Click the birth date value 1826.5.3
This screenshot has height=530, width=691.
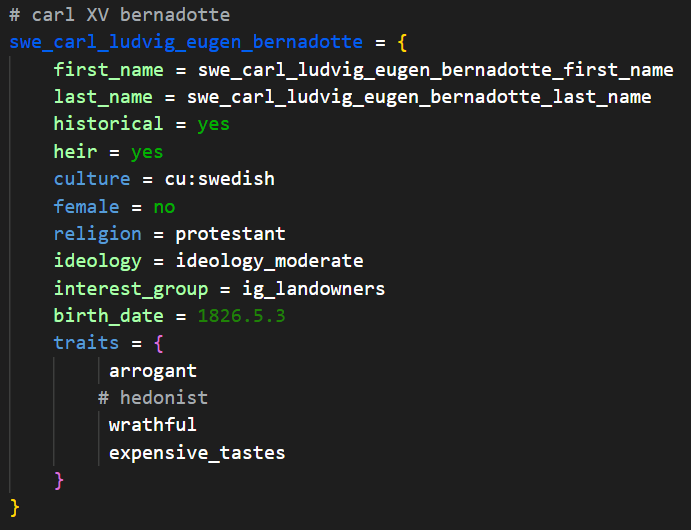[240, 316]
